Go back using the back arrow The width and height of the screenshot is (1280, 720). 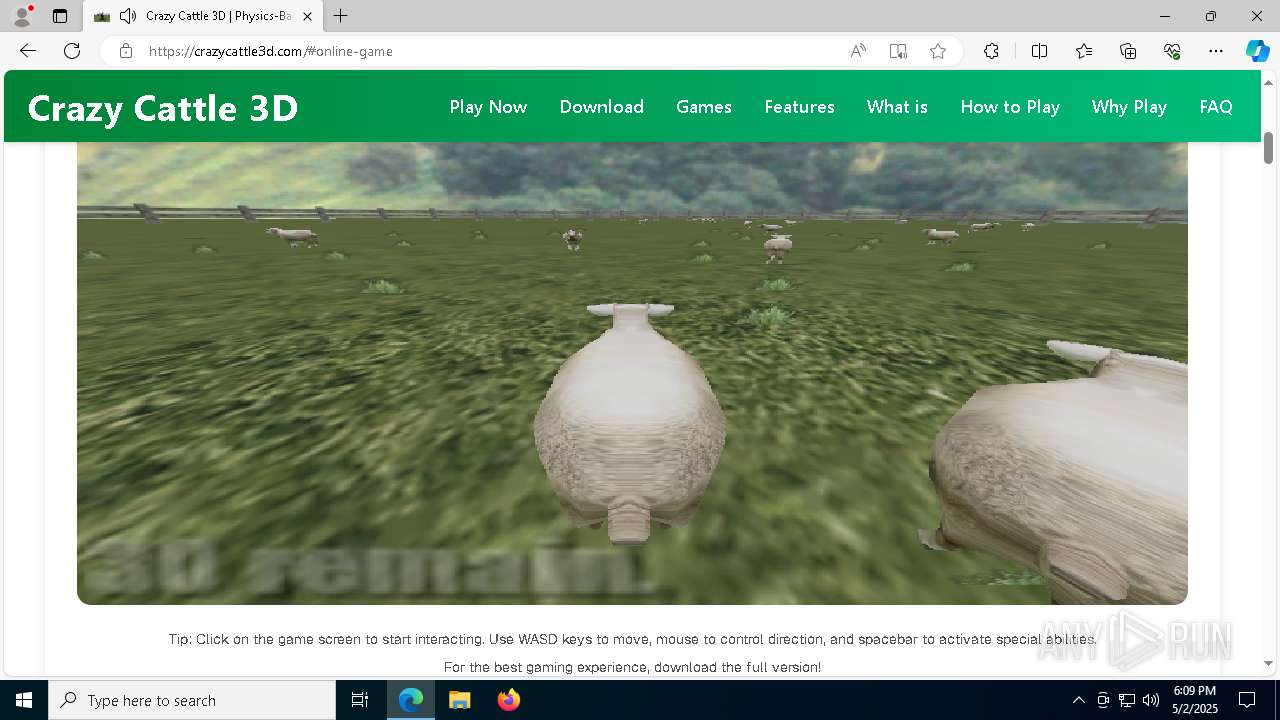tap(28, 51)
